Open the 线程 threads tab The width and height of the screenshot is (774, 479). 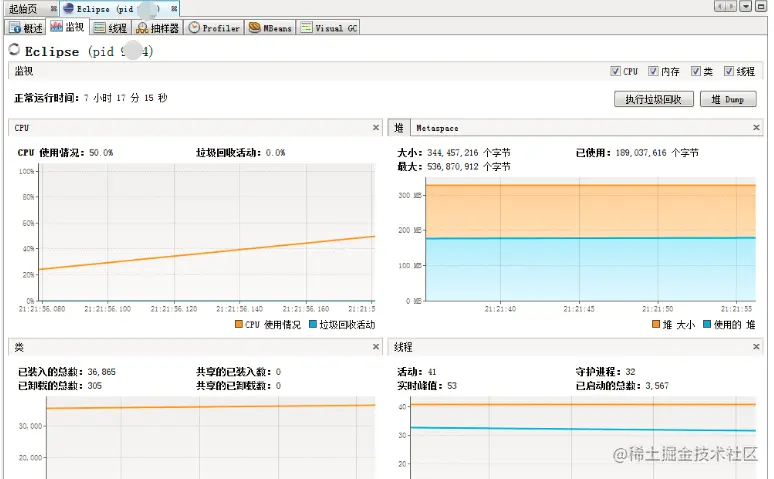111,28
